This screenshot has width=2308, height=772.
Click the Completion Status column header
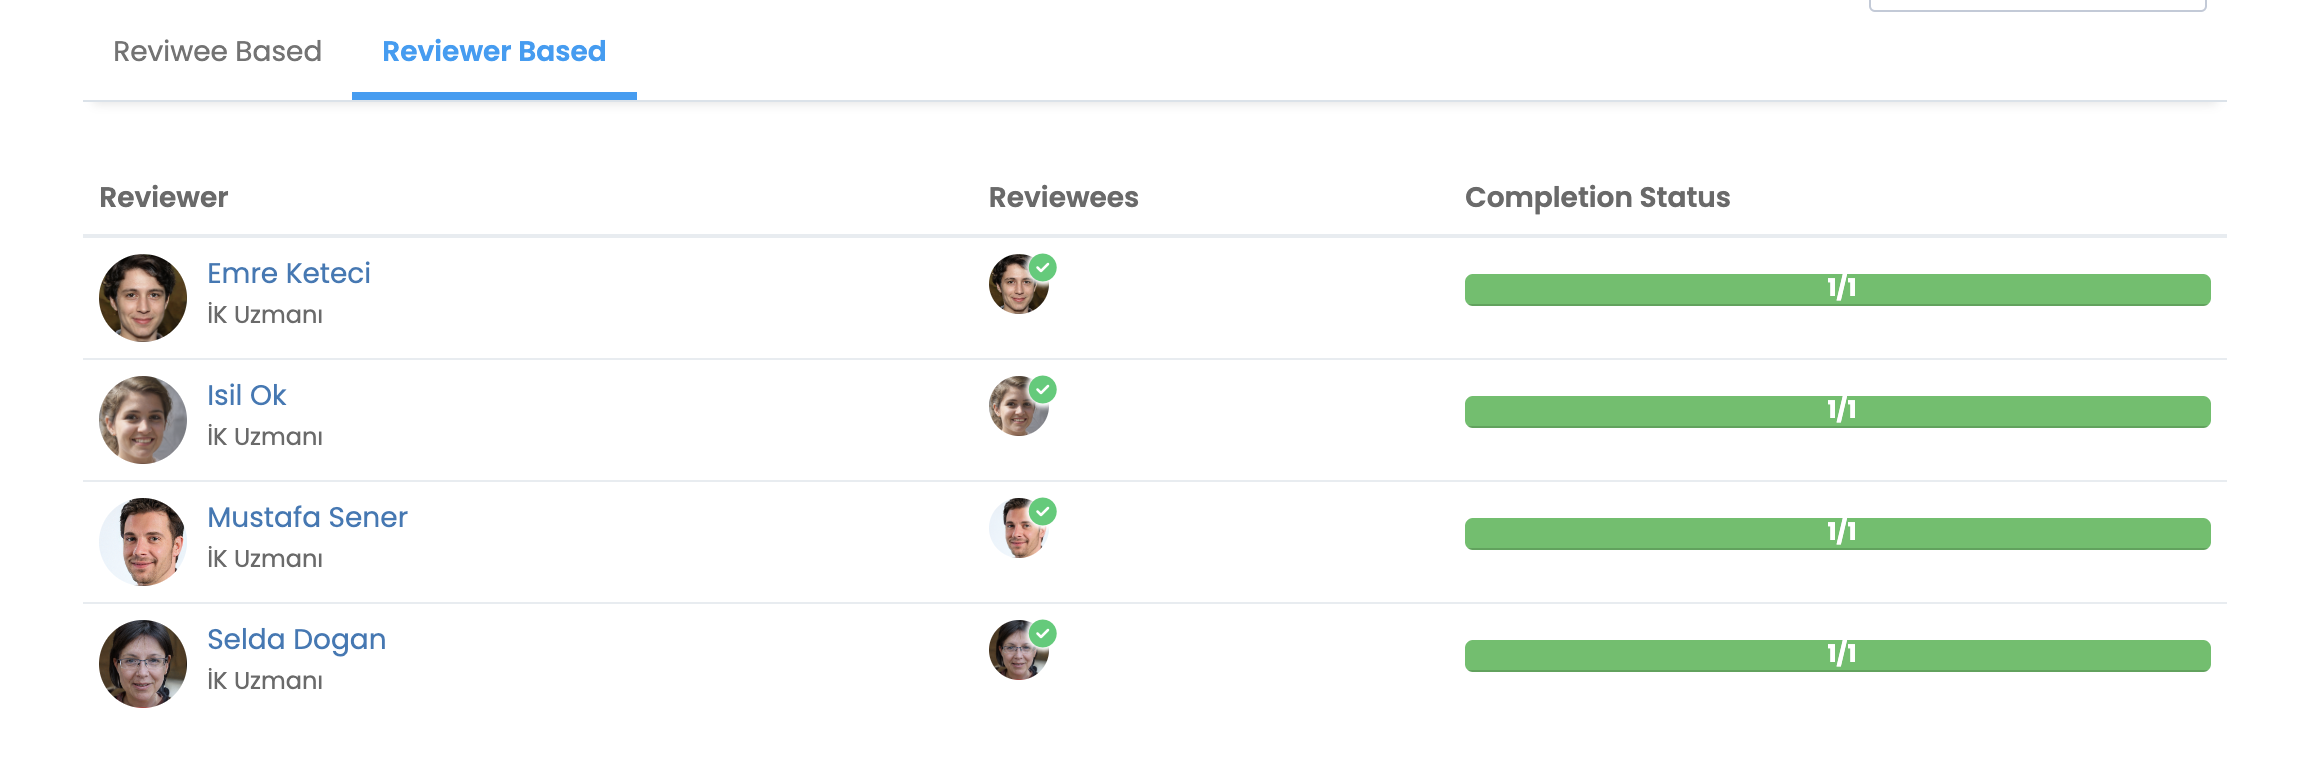1597,197
